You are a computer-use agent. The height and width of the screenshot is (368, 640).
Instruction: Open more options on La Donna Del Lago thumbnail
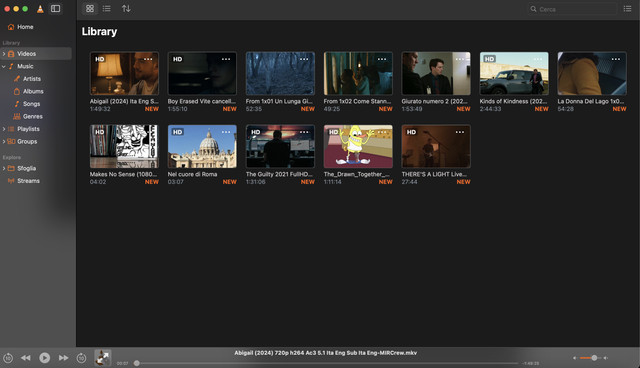[x=616, y=59]
